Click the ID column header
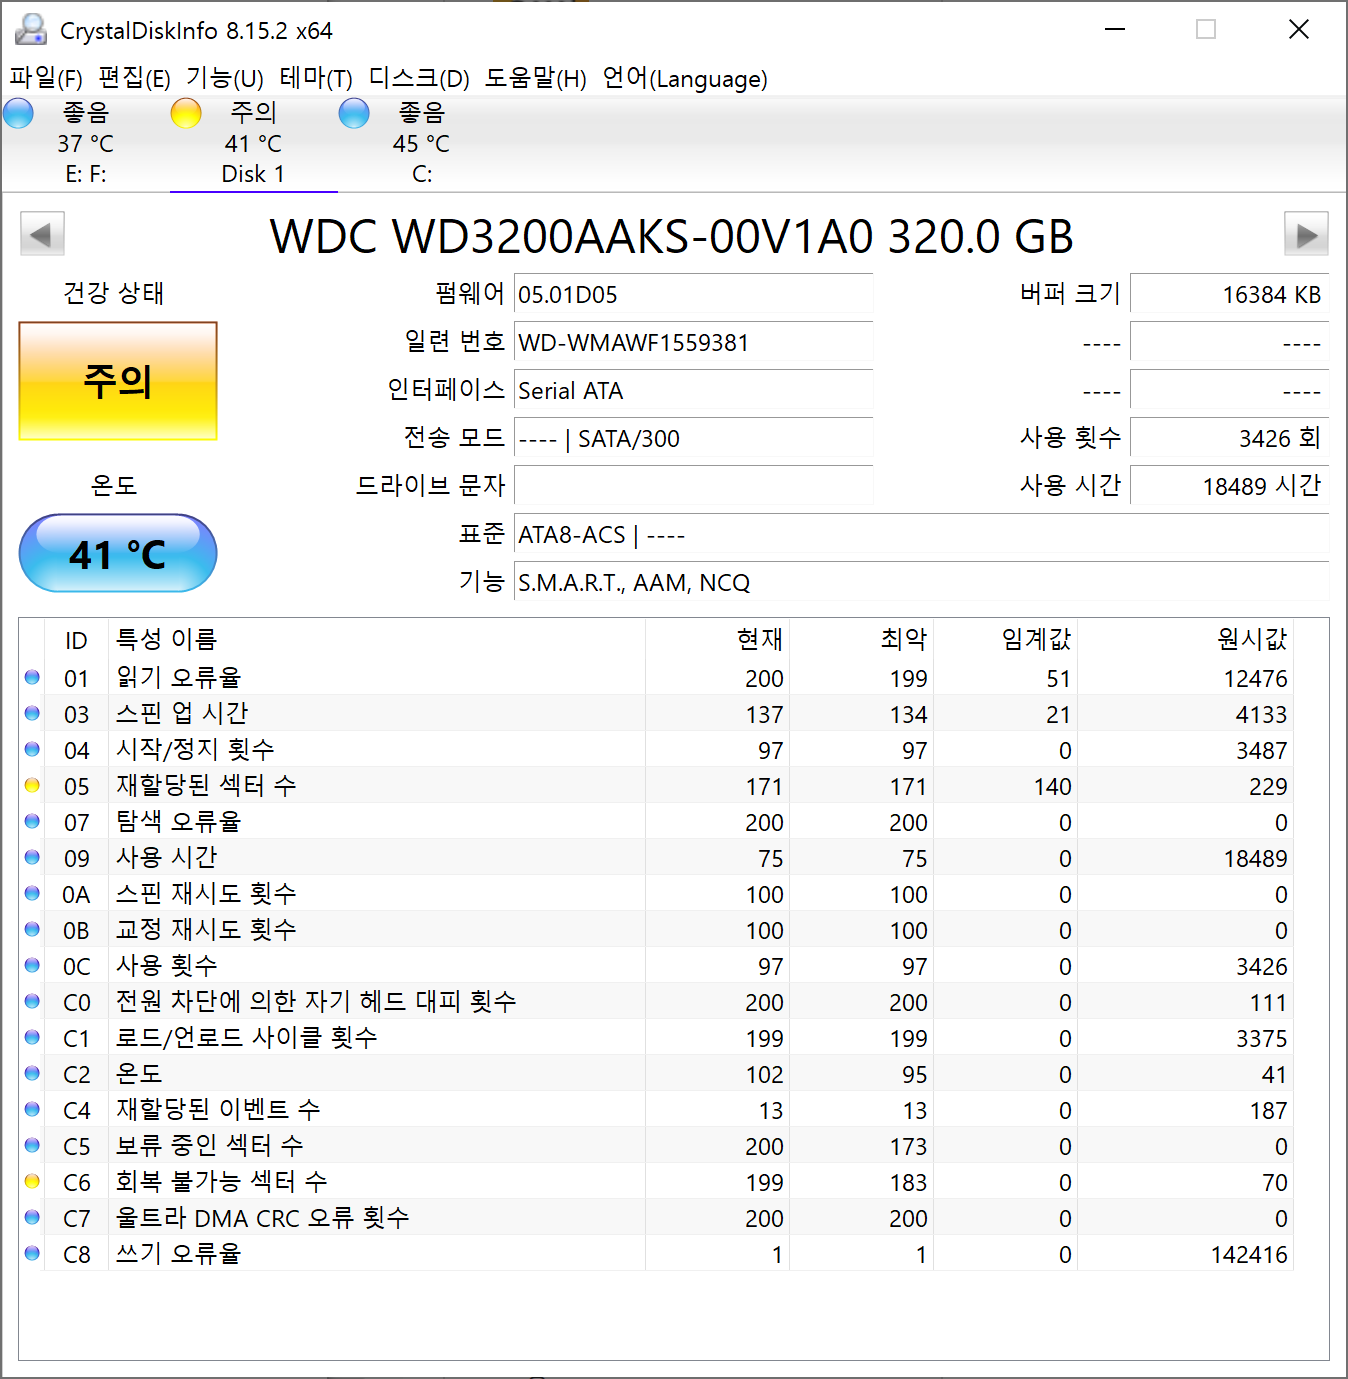Screen dimensions: 1348x1379 (76, 639)
